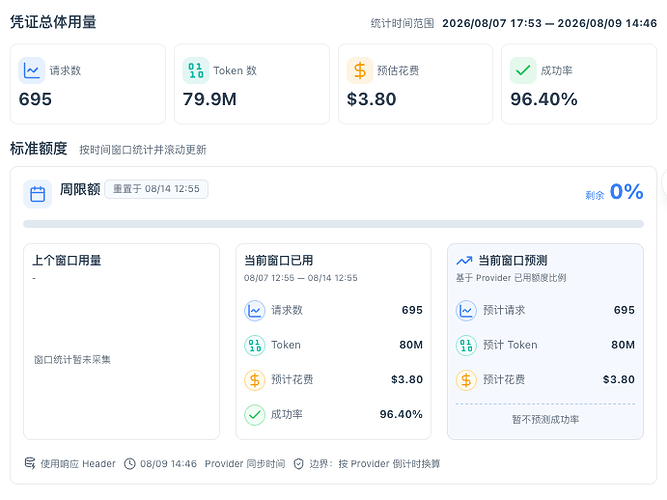
Task: Click the 695 value beside 预计请求
Action: coord(624,310)
